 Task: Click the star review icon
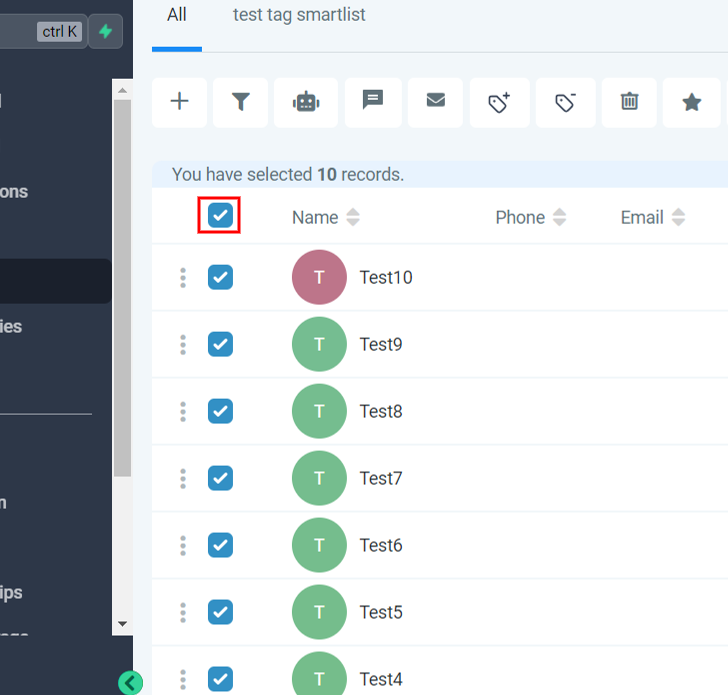(692, 102)
